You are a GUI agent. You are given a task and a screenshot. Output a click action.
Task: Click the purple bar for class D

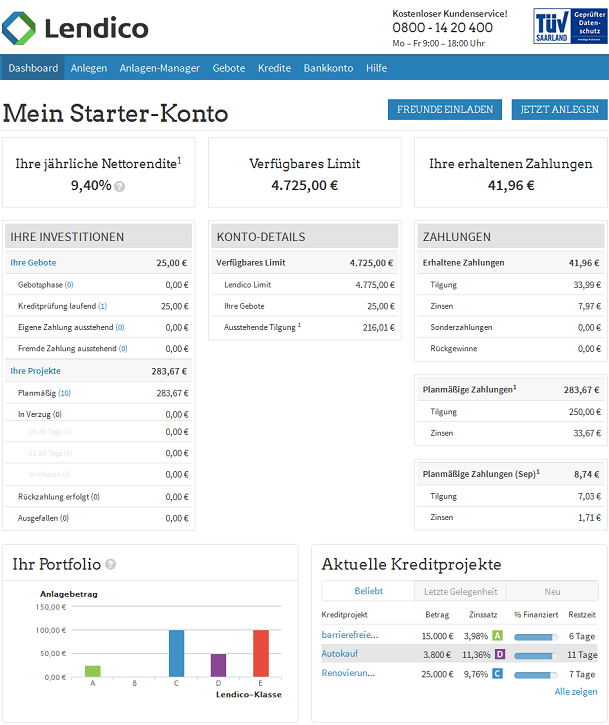(218, 665)
